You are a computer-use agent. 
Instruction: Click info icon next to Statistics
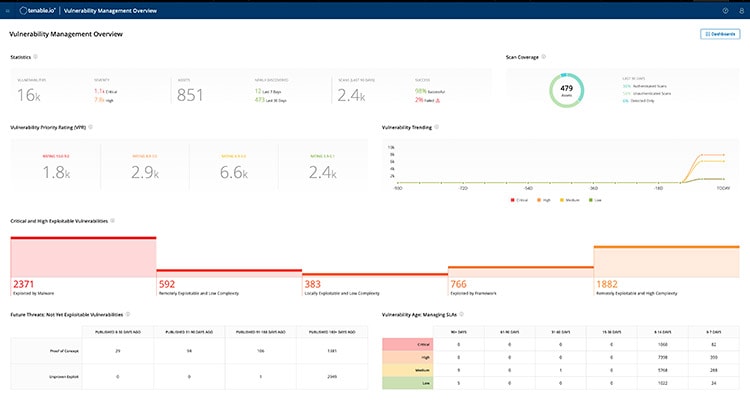(x=35, y=57)
